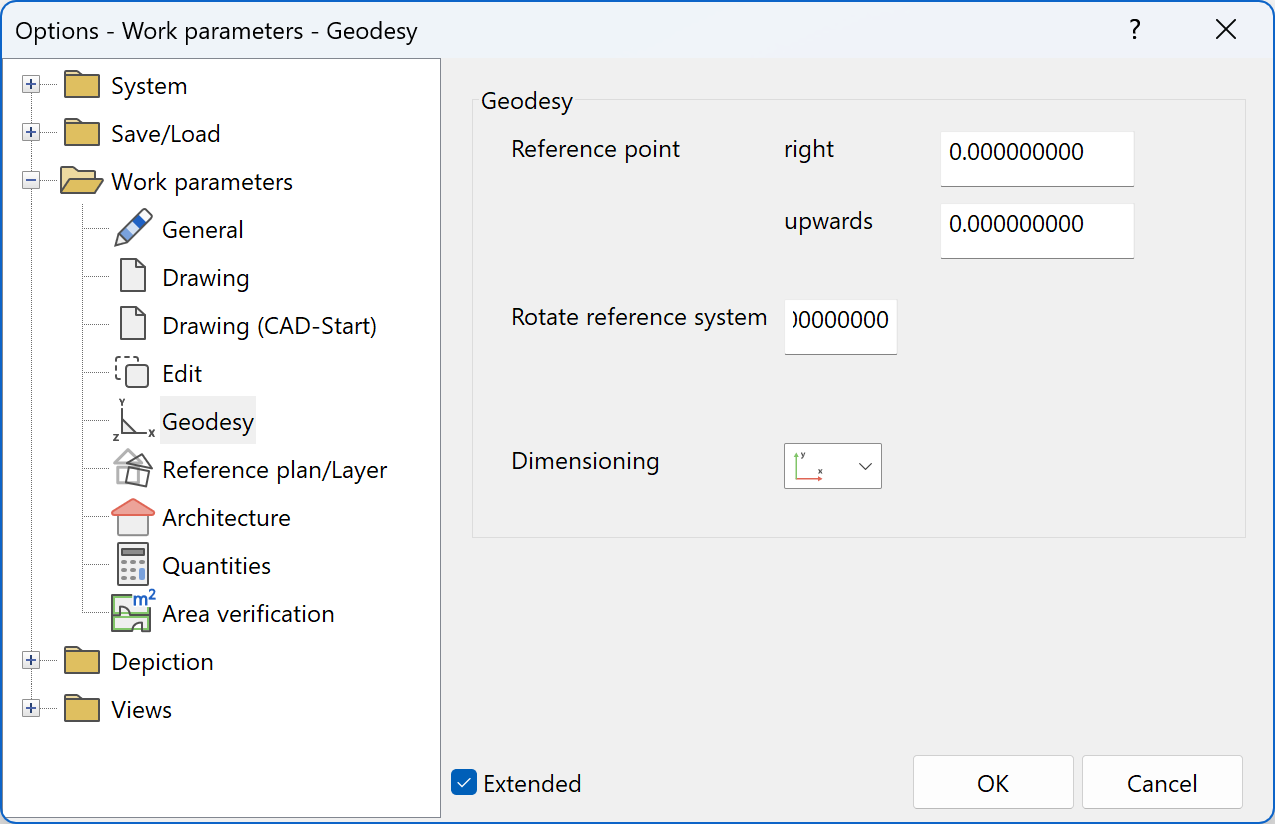
Task: Click the Geodesy coordinate axes icon
Action: point(134,421)
